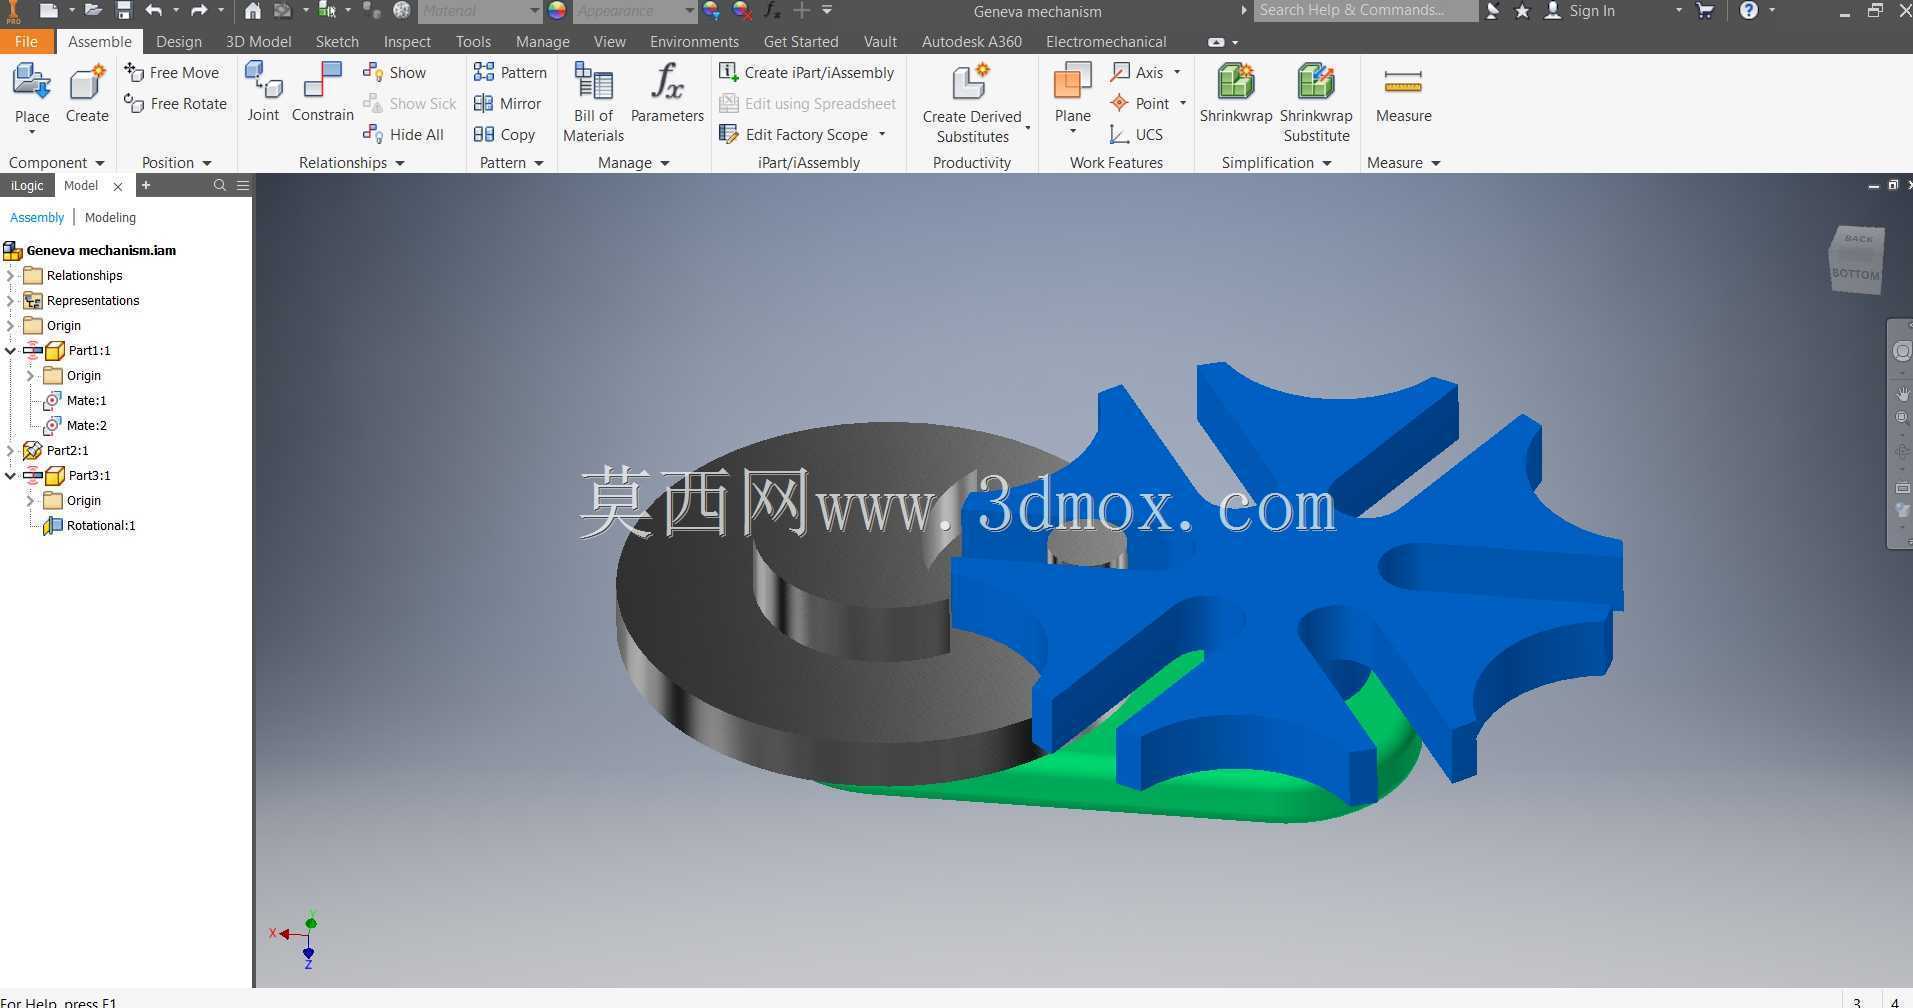
Task: Activate the Free Rotate tool
Action: click(x=176, y=103)
